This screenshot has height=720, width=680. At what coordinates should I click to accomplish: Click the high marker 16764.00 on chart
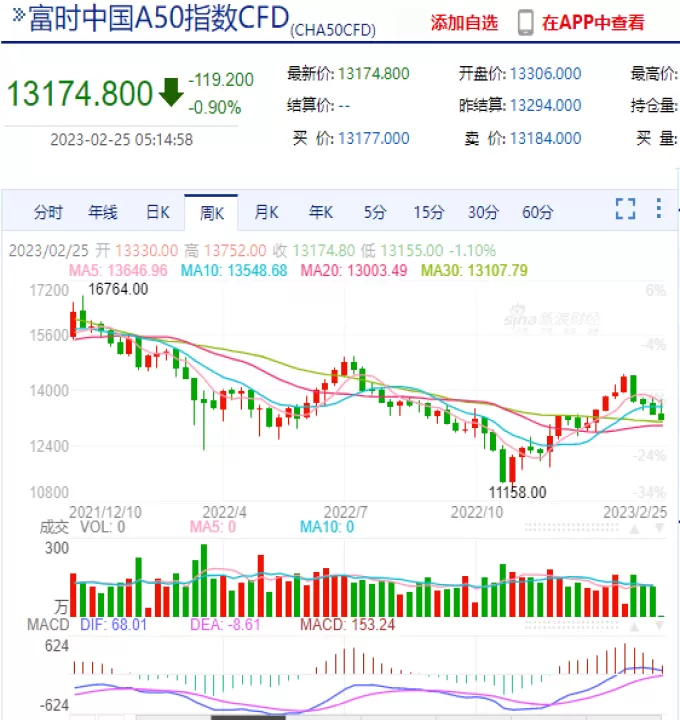click(118, 289)
